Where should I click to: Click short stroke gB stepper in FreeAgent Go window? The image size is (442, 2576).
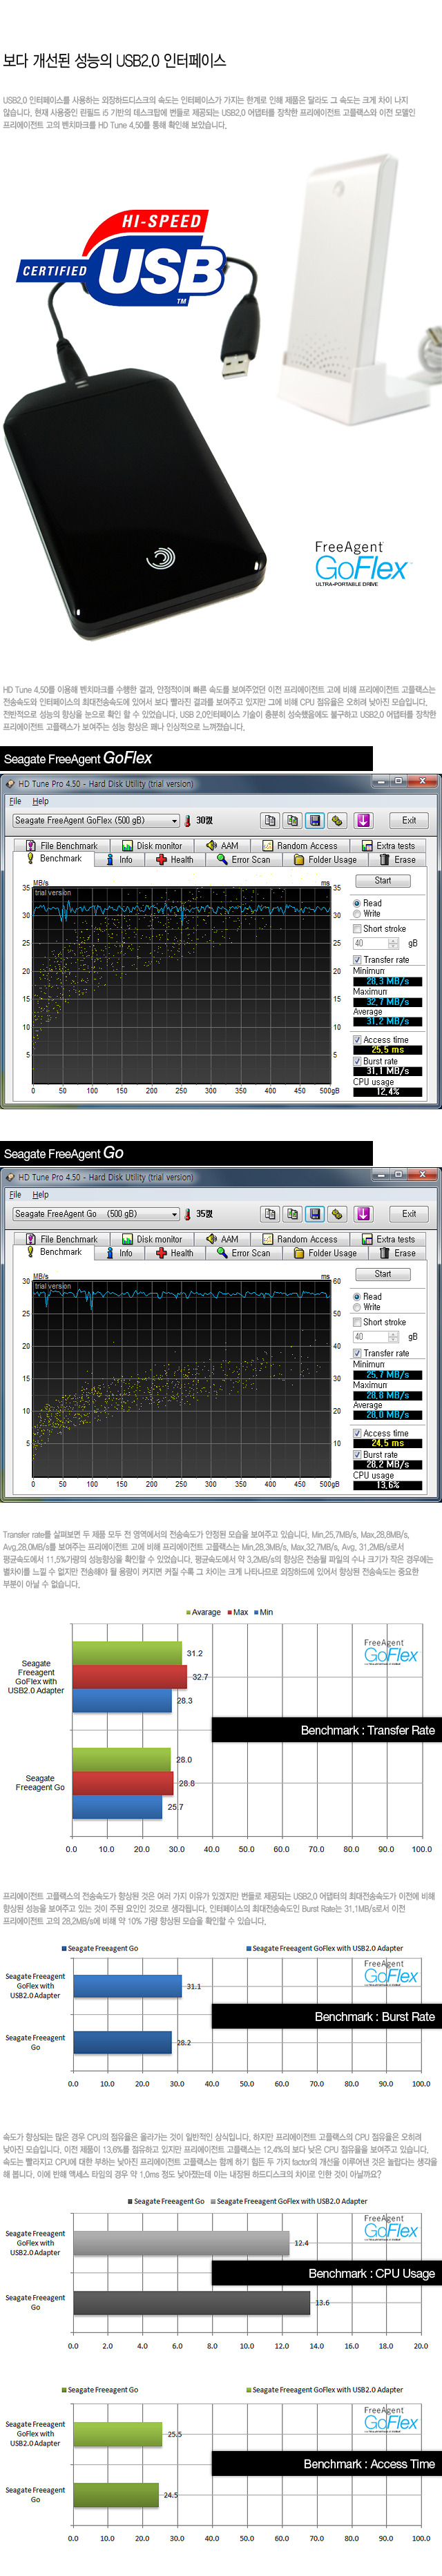pos(394,1336)
